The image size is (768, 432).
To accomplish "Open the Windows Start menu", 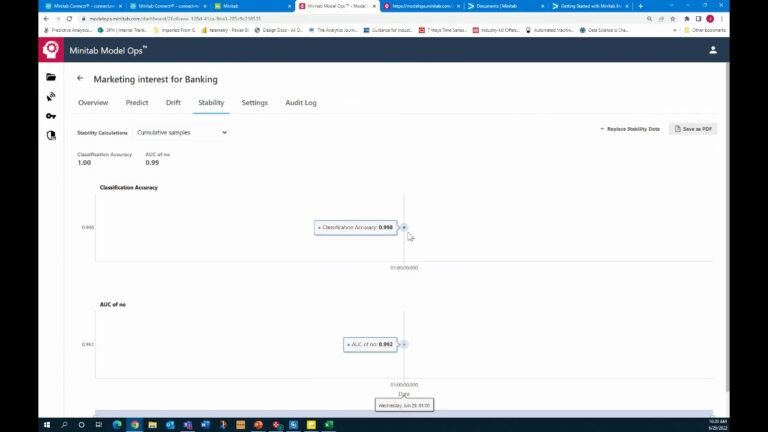I will pyautogui.click(x=47, y=425).
